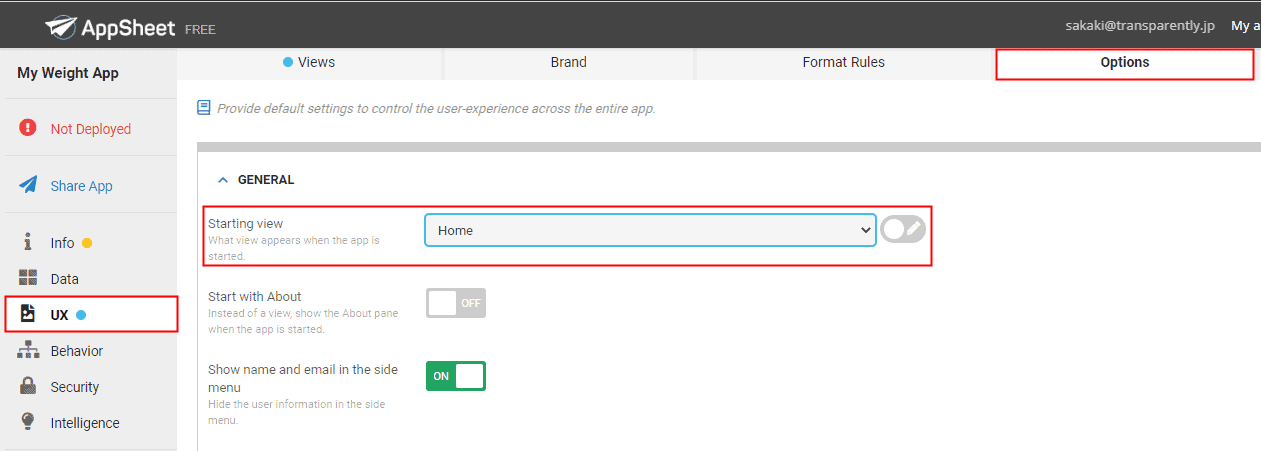
Task: Click the Behavior hierarchy icon
Action: pyautogui.click(x=28, y=351)
